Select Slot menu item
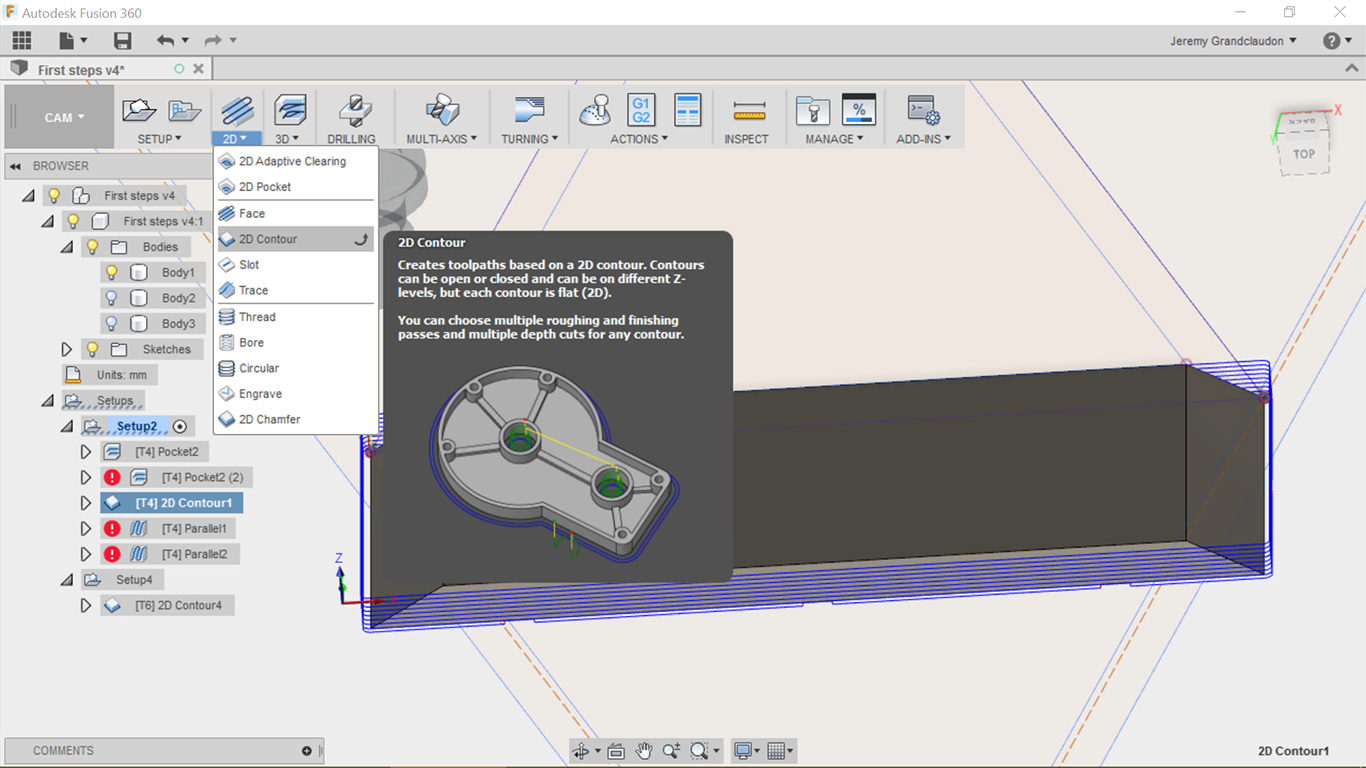 click(x=296, y=265)
